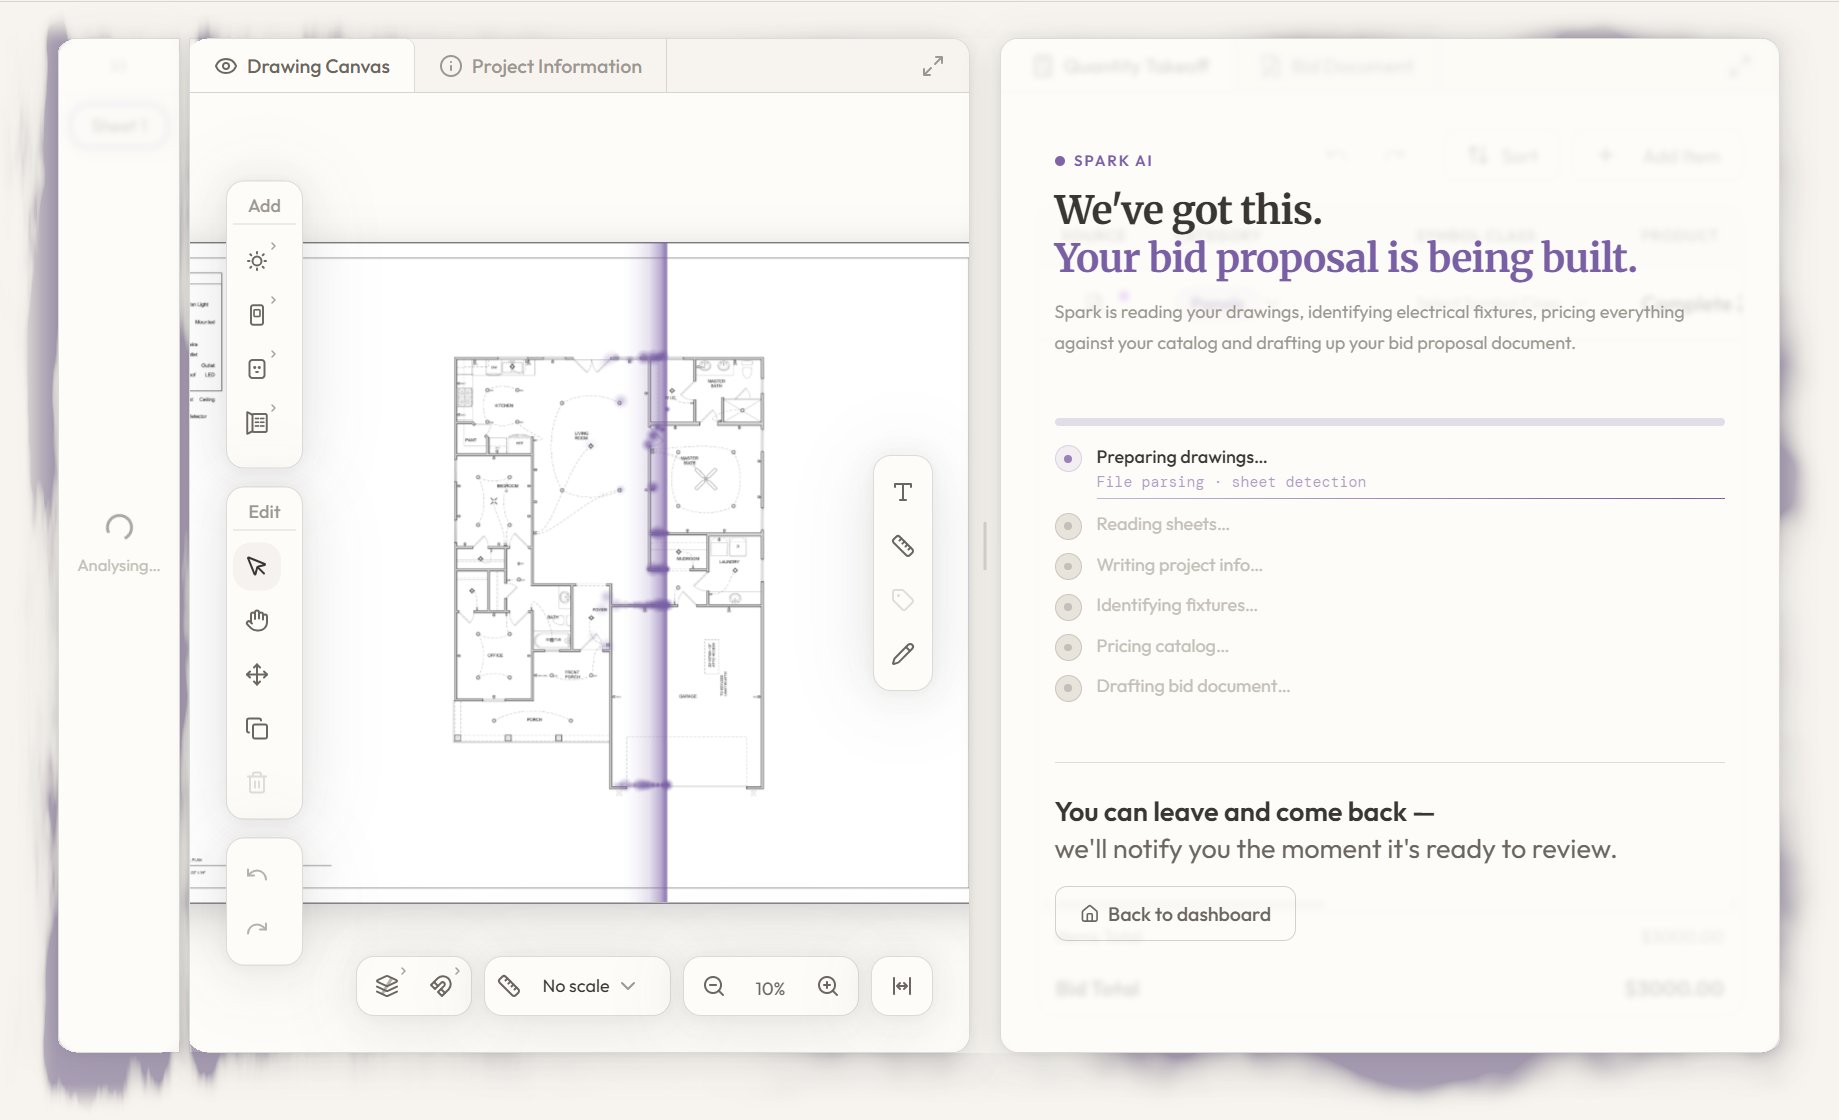
Task: Select the panel board Add tool
Action: [x=258, y=421]
